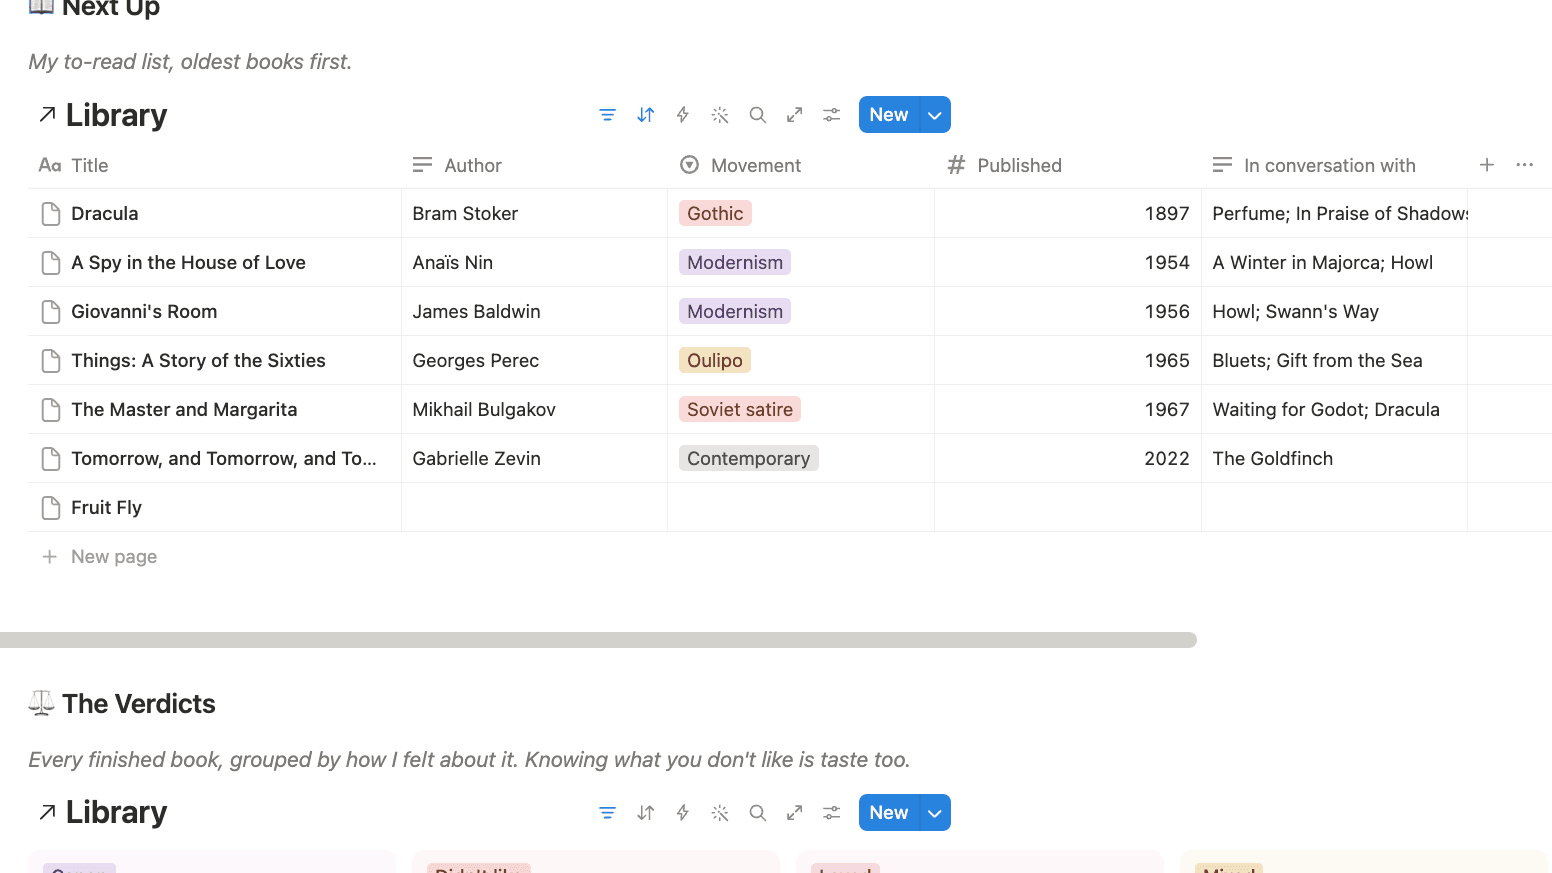
Task: Open the Fruit Fly page icon
Action: [x=51, y=508]
